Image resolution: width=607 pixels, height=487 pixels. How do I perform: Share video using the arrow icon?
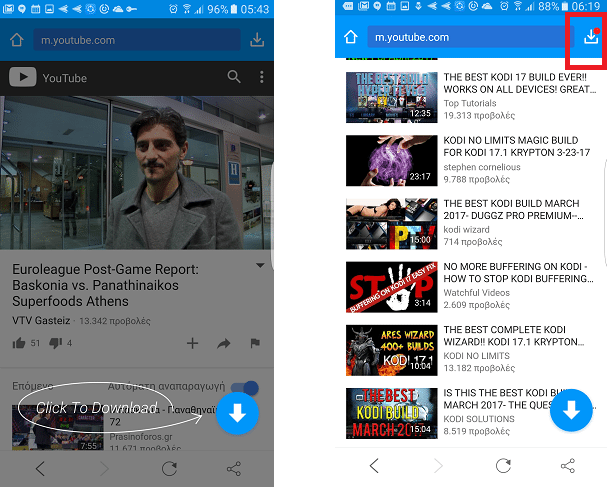pos(224,343)
